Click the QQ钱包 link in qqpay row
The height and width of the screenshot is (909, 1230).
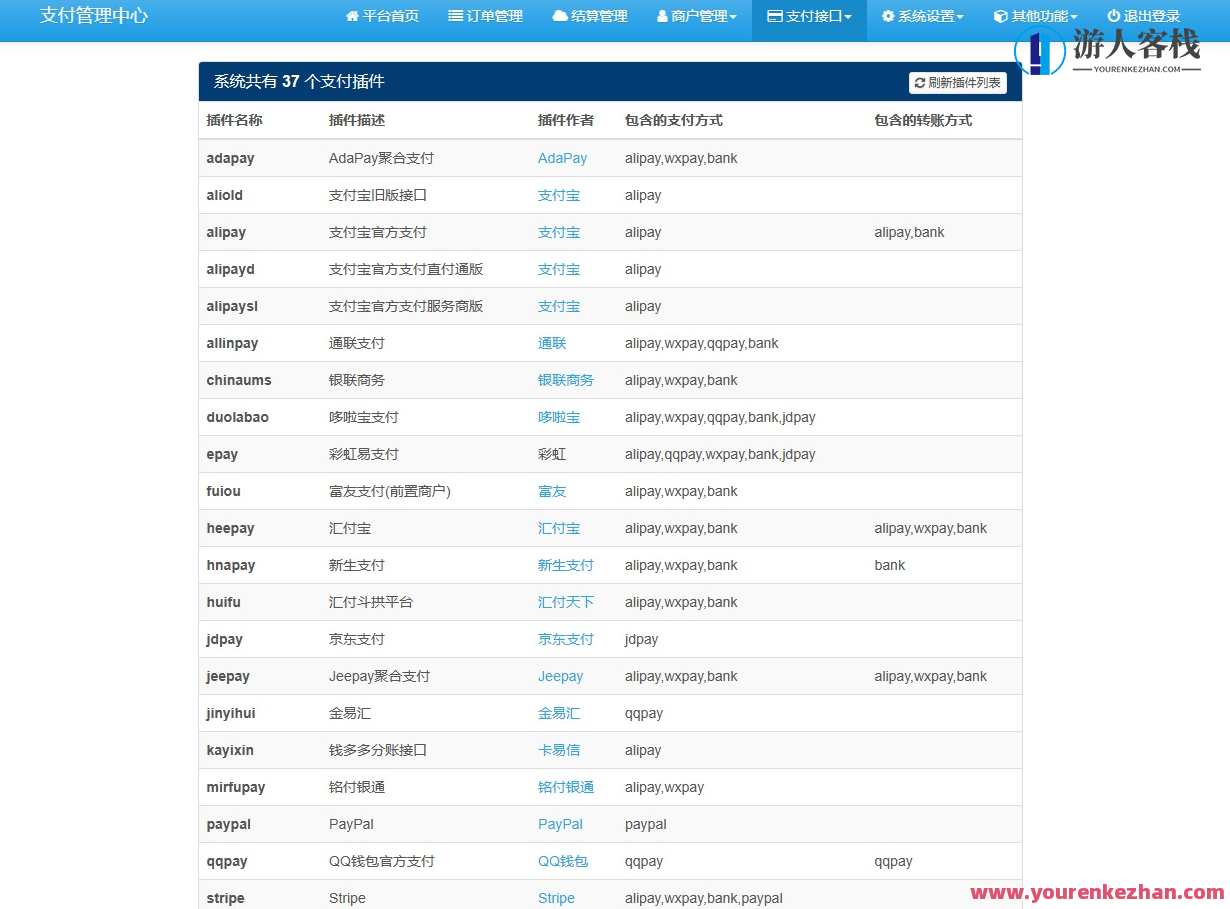(x=563, y=861)
